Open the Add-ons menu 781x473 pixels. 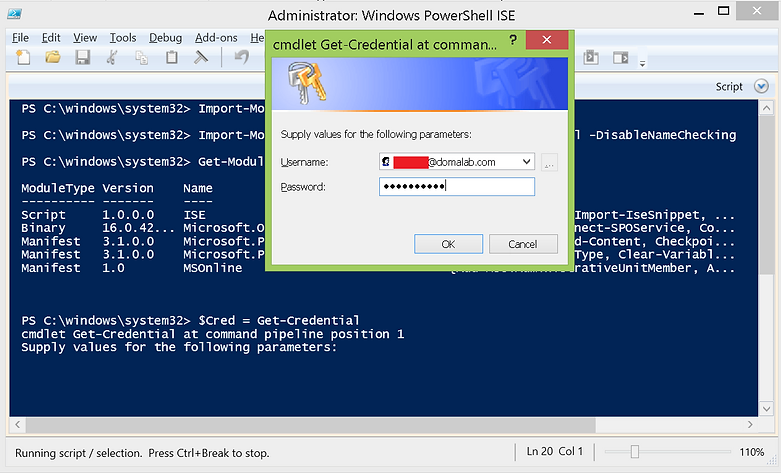coord(216,38)
